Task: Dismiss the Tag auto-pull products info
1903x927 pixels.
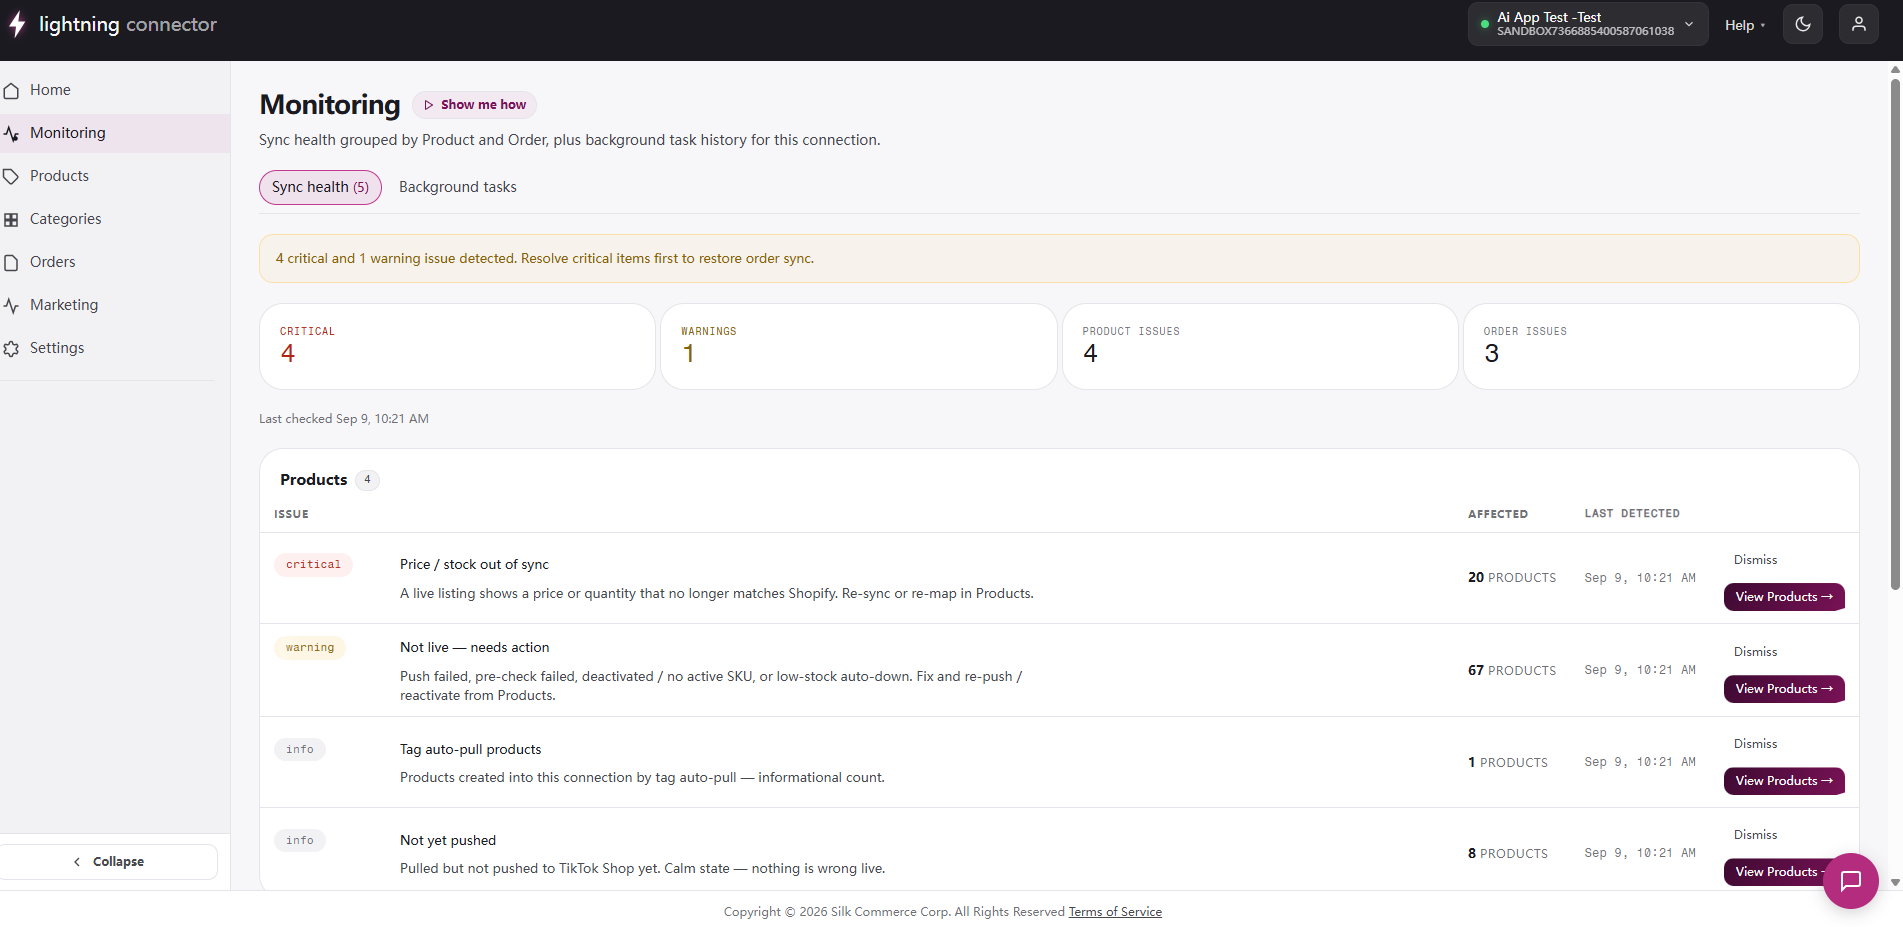Action: (x=1755, y=744)
